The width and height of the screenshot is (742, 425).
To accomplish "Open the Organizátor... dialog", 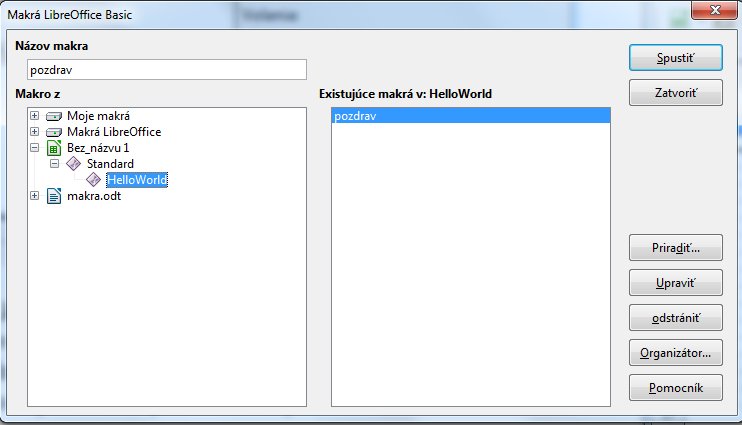I will 676,353.
